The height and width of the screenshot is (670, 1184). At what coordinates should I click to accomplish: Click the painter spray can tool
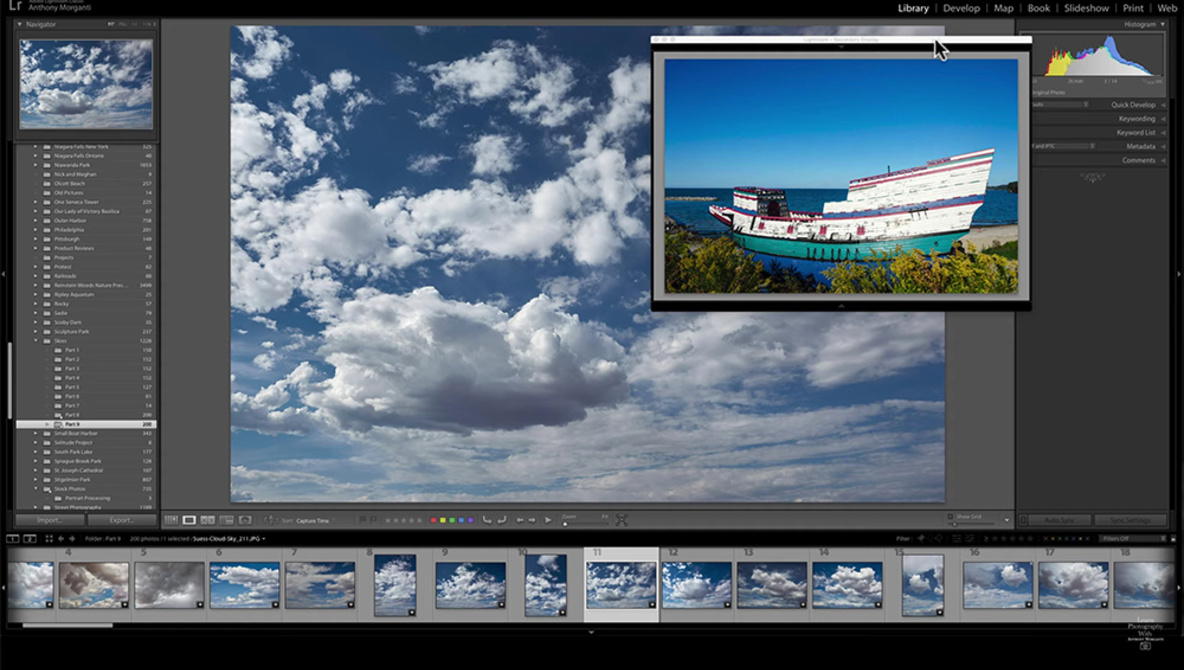pos(270,520)
